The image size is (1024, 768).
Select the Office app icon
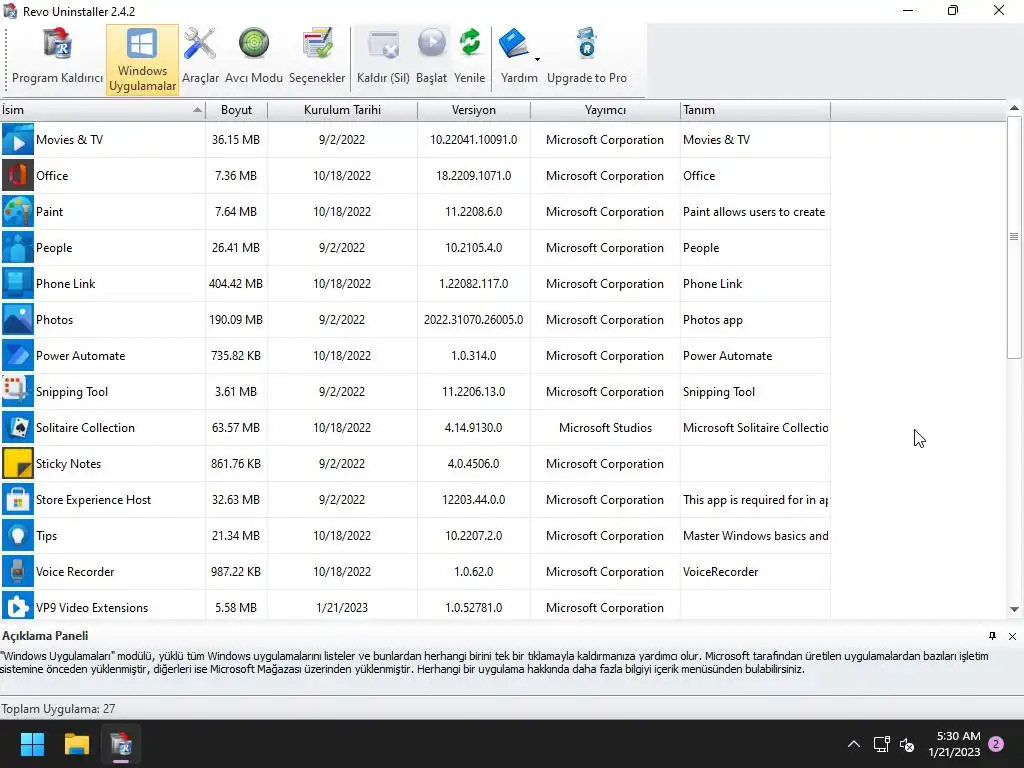coord(18,175)
